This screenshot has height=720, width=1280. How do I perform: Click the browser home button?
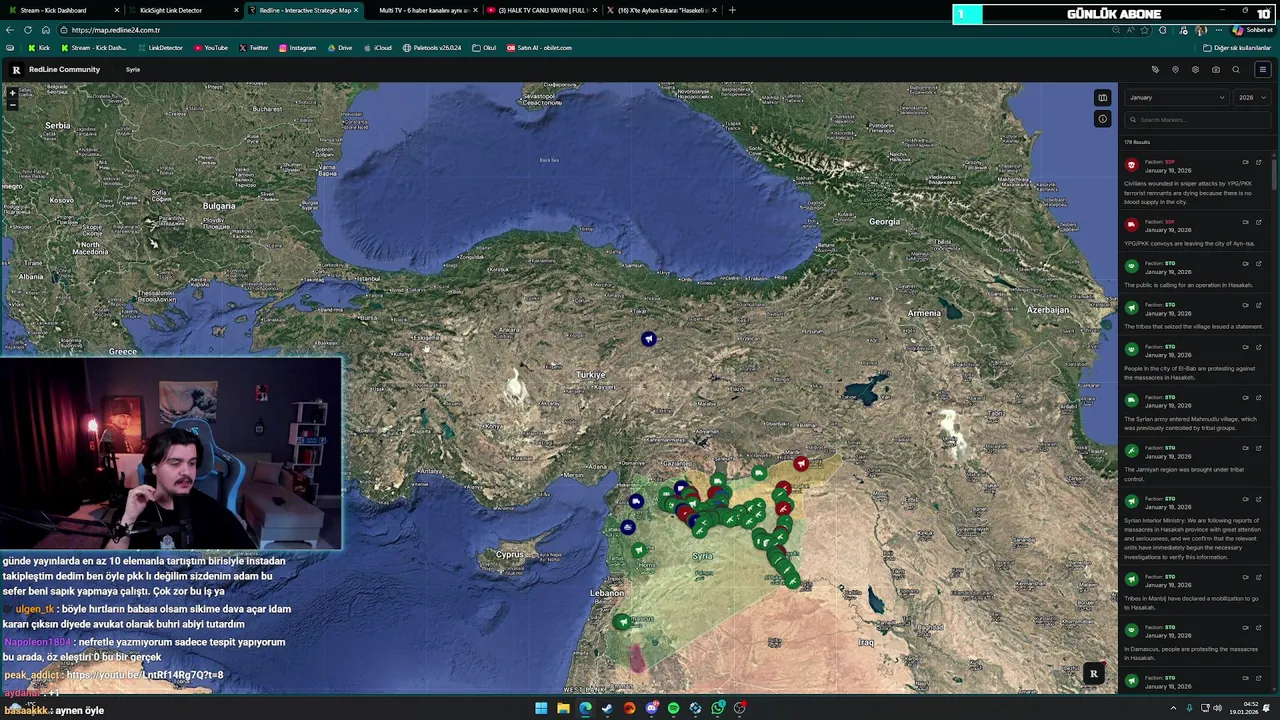coord(46,30)
